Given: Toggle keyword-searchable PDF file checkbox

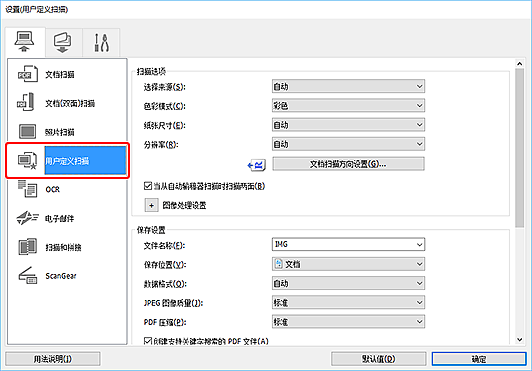Looking at the screenshot, I should pyautogui.click(x=148, y=340).
